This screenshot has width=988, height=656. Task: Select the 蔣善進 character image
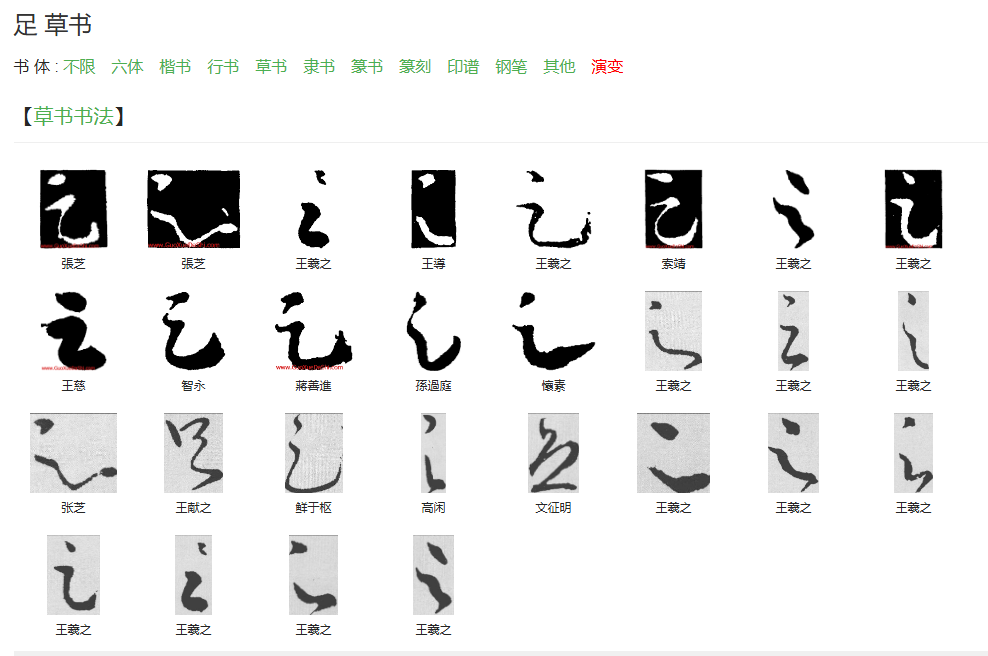[314, 330]
